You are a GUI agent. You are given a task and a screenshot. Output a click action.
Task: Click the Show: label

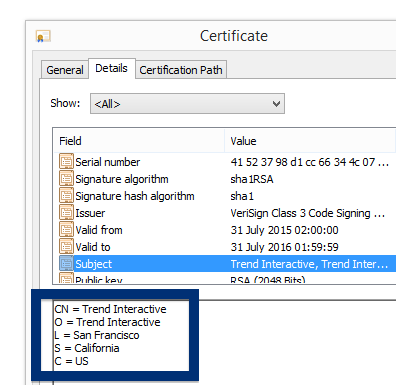point(65,103)
